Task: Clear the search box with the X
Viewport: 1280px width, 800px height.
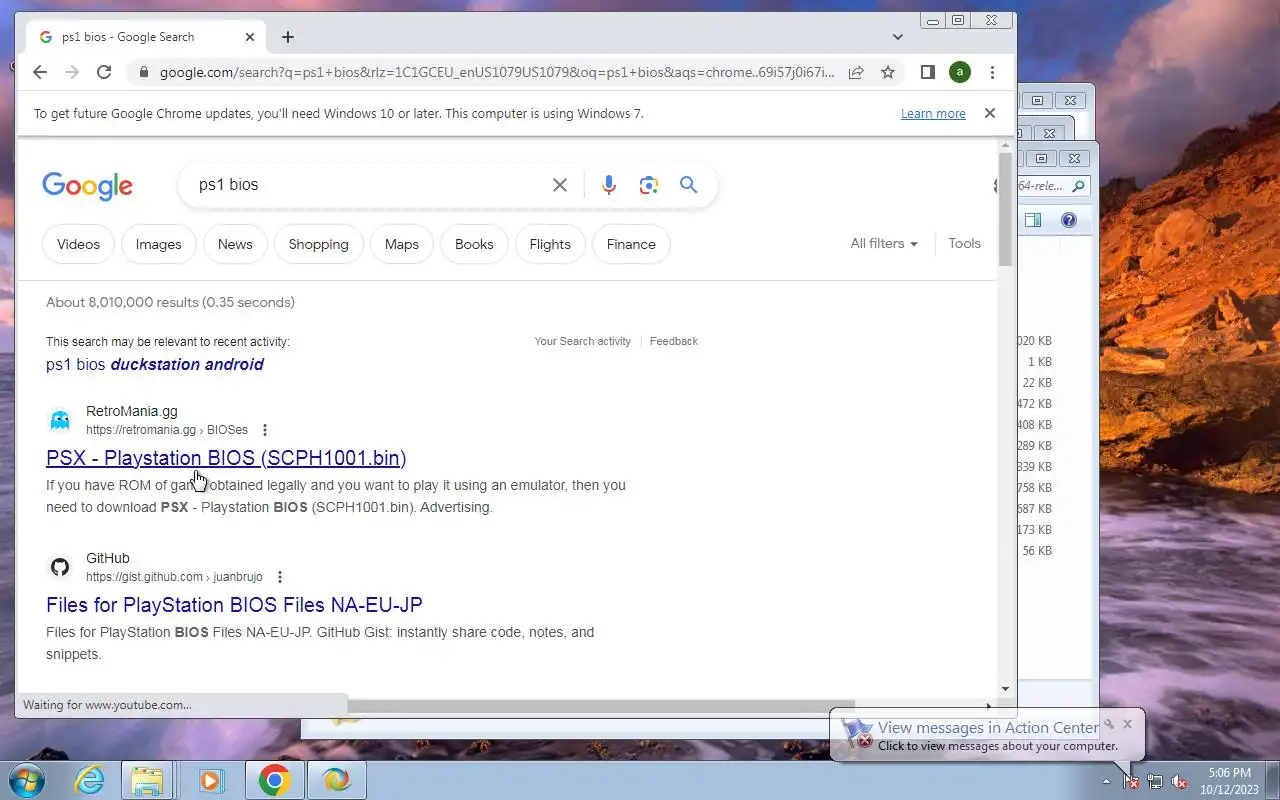Action: 560,185
